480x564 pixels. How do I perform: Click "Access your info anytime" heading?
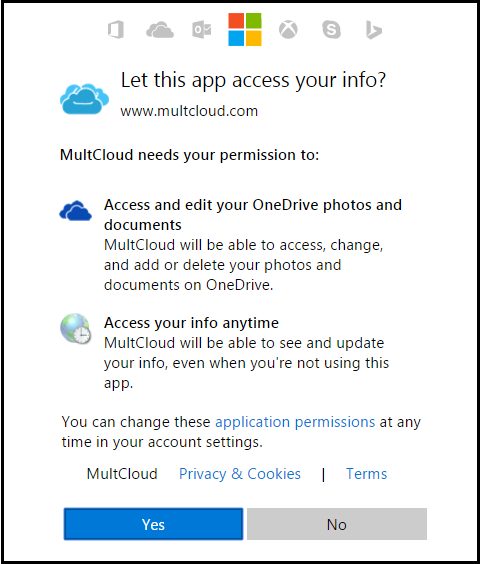point(191,323)
